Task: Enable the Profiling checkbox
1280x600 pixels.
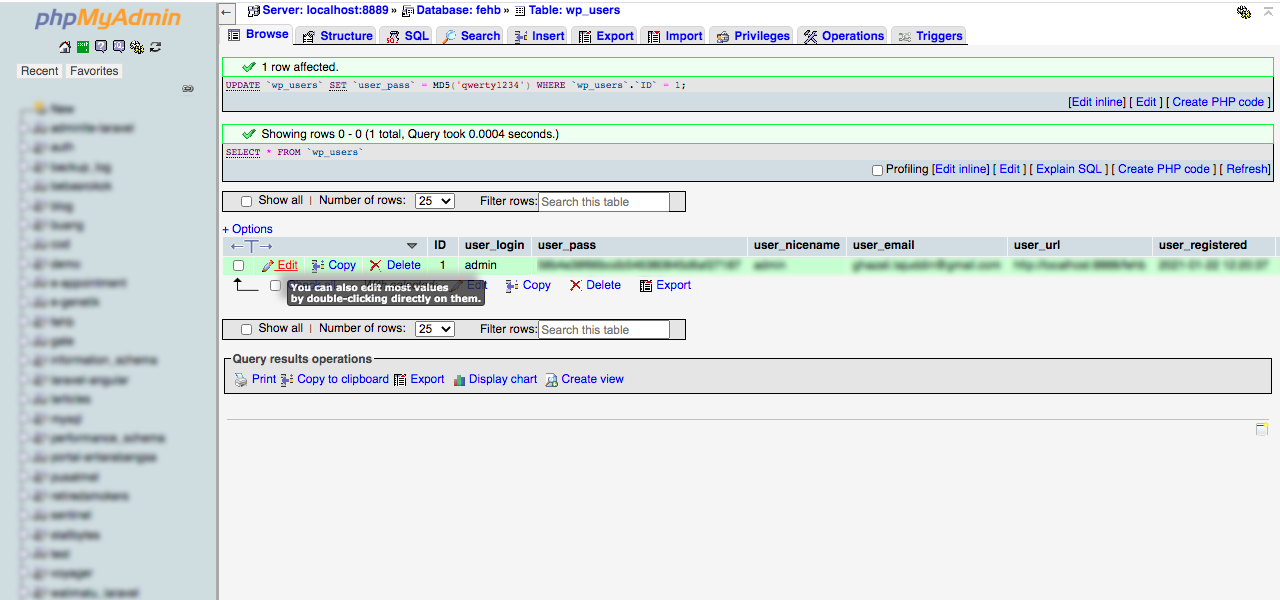Action: [x=877, y=170]
